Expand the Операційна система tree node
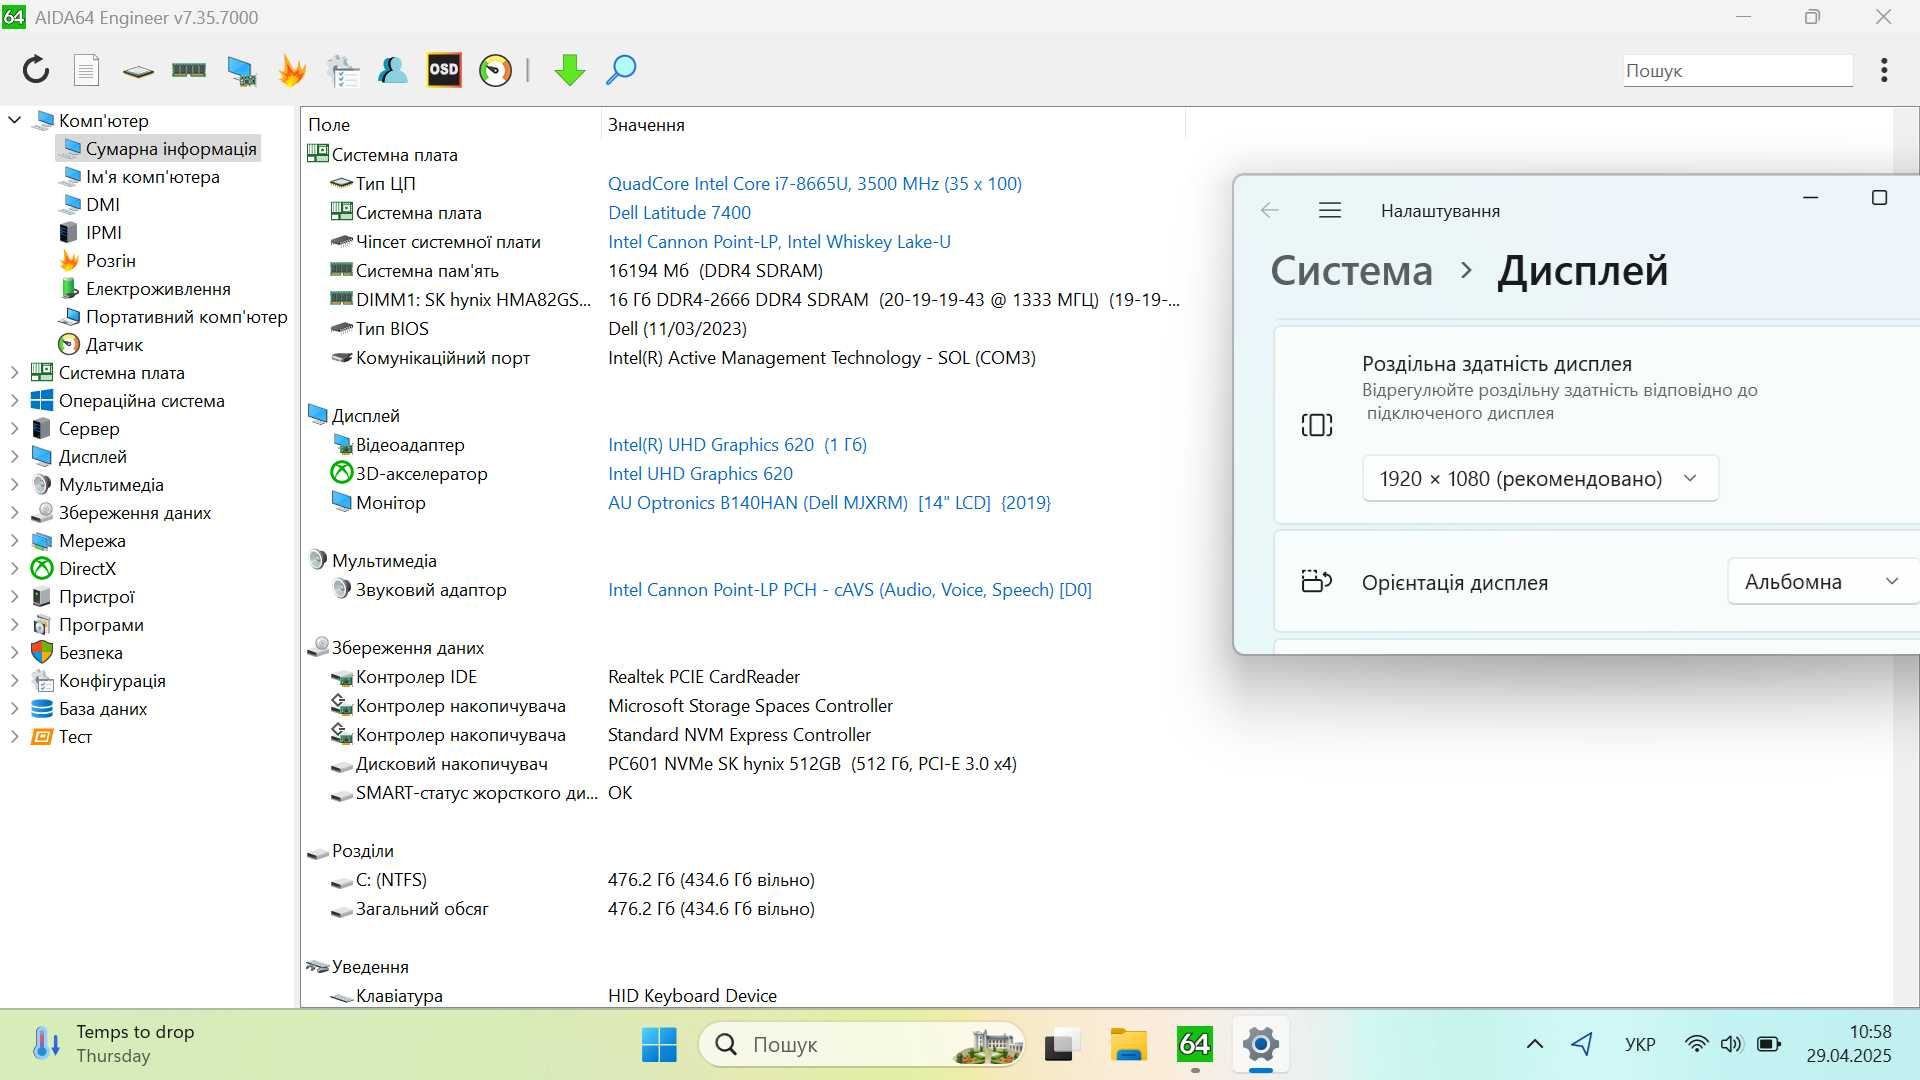The width and height of the screenshot is (1920, 1080). point(14,400)
